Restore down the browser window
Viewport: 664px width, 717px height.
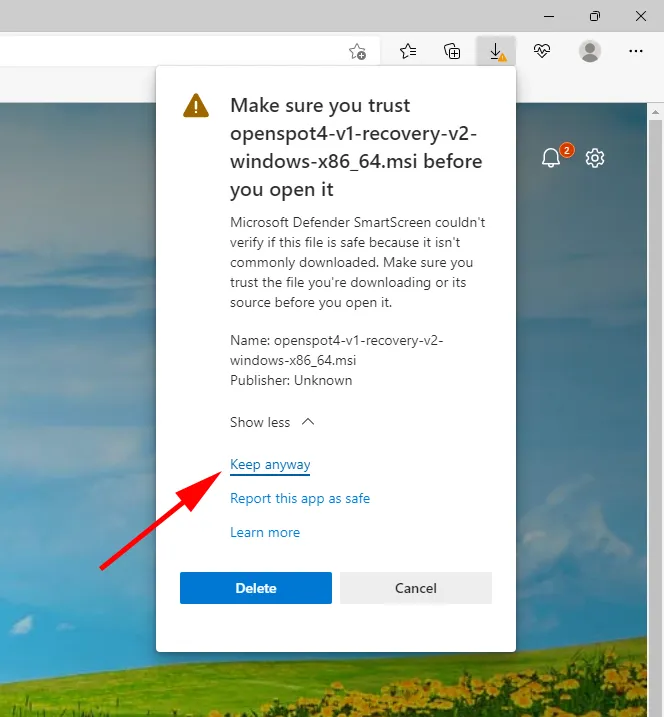coord(594,16)
